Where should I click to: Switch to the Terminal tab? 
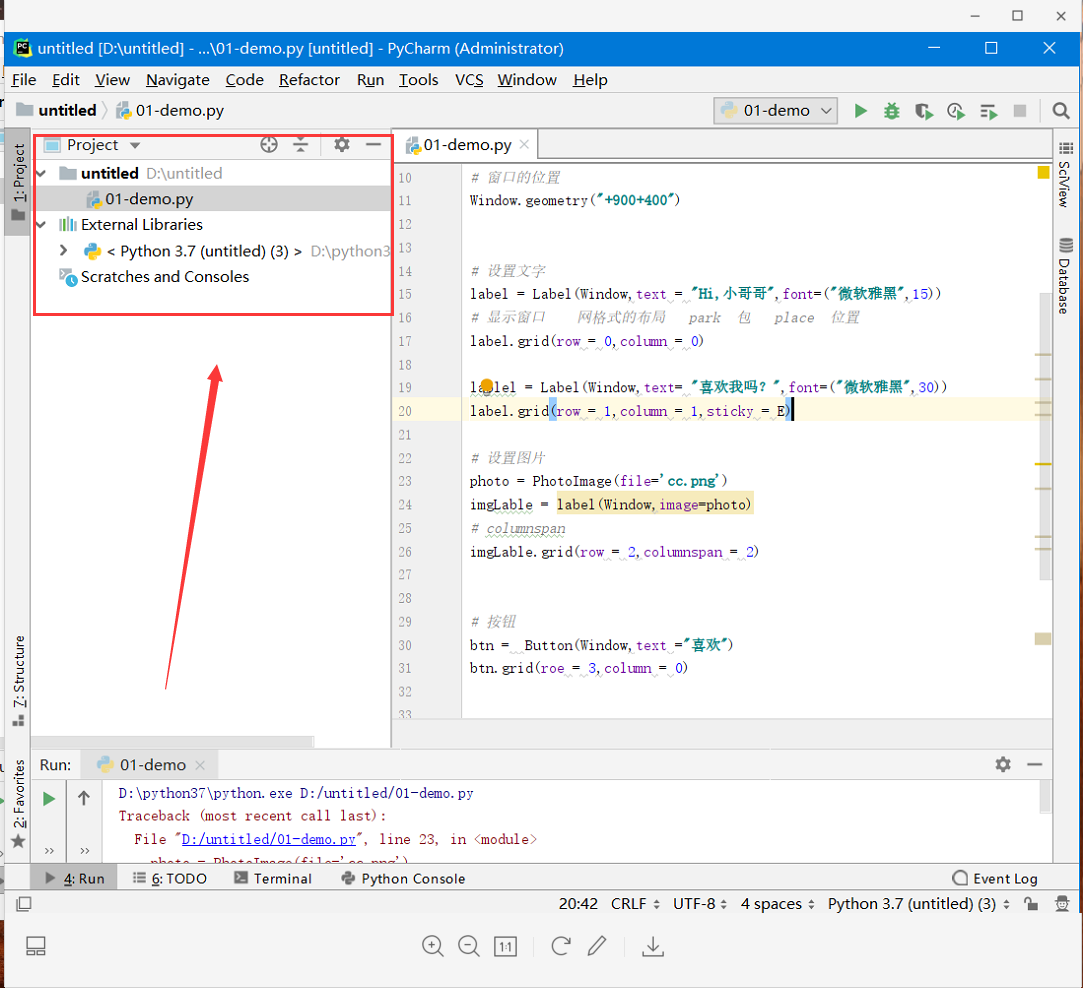click(x=273, y=878)
